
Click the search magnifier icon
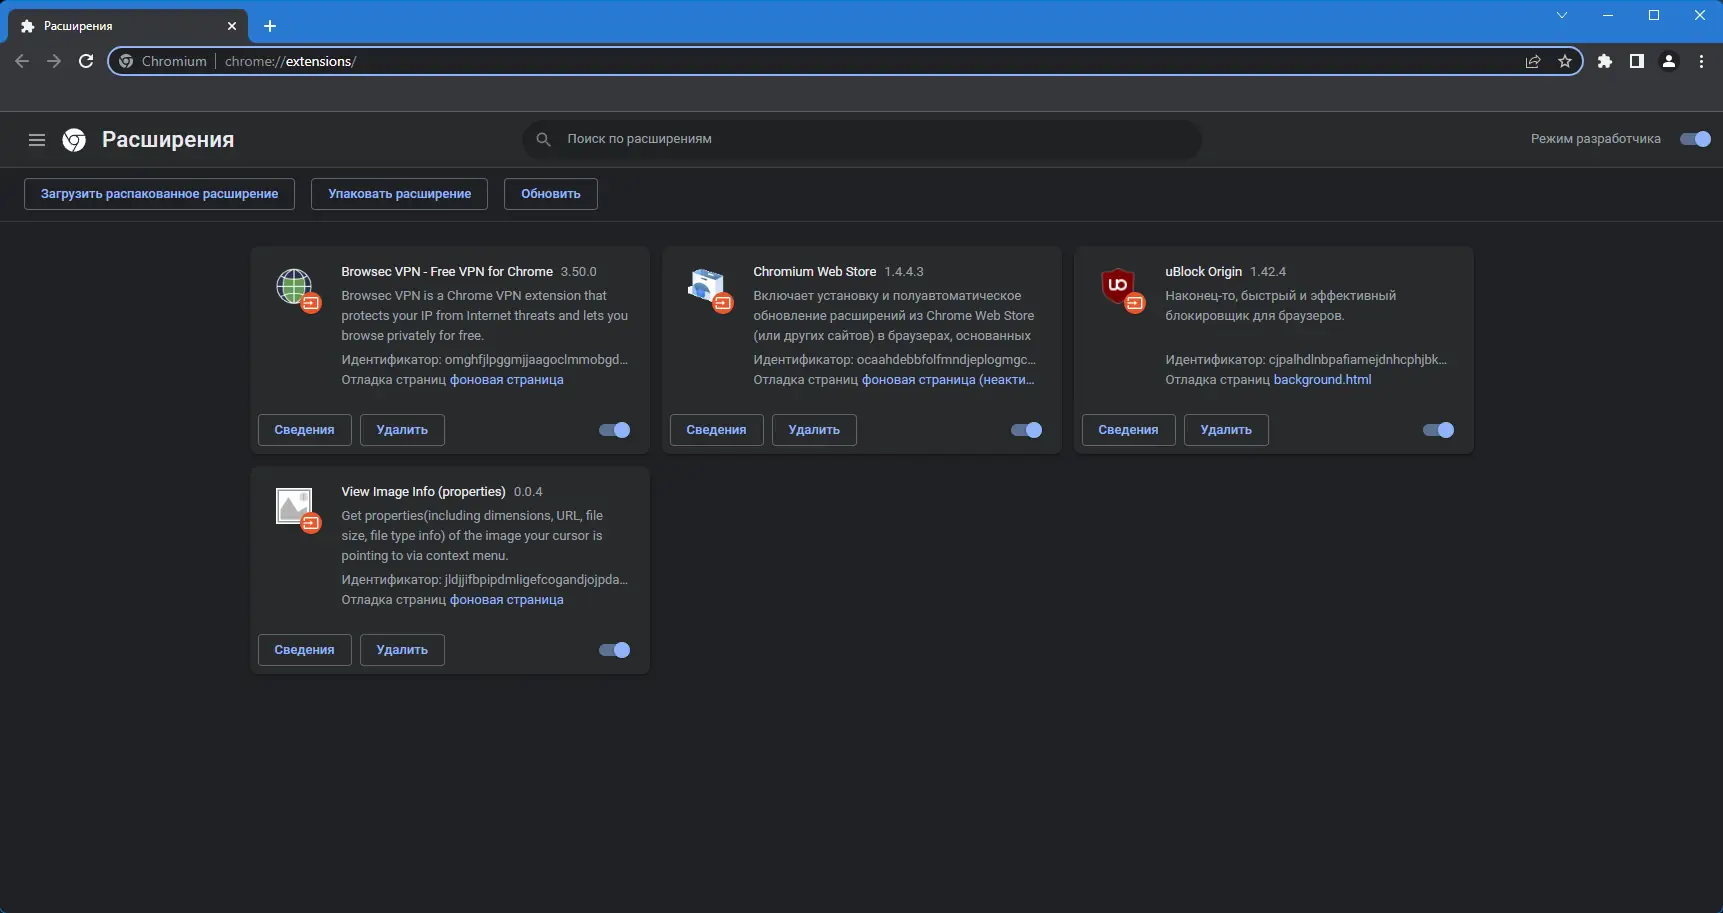[x=544, y=139]
